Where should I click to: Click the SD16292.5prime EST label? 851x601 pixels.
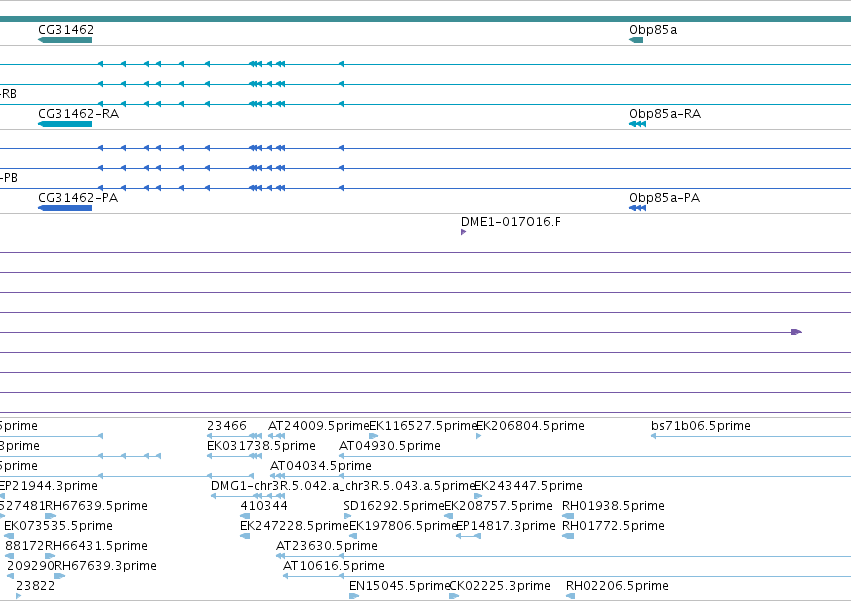click(x=394, y=506)
